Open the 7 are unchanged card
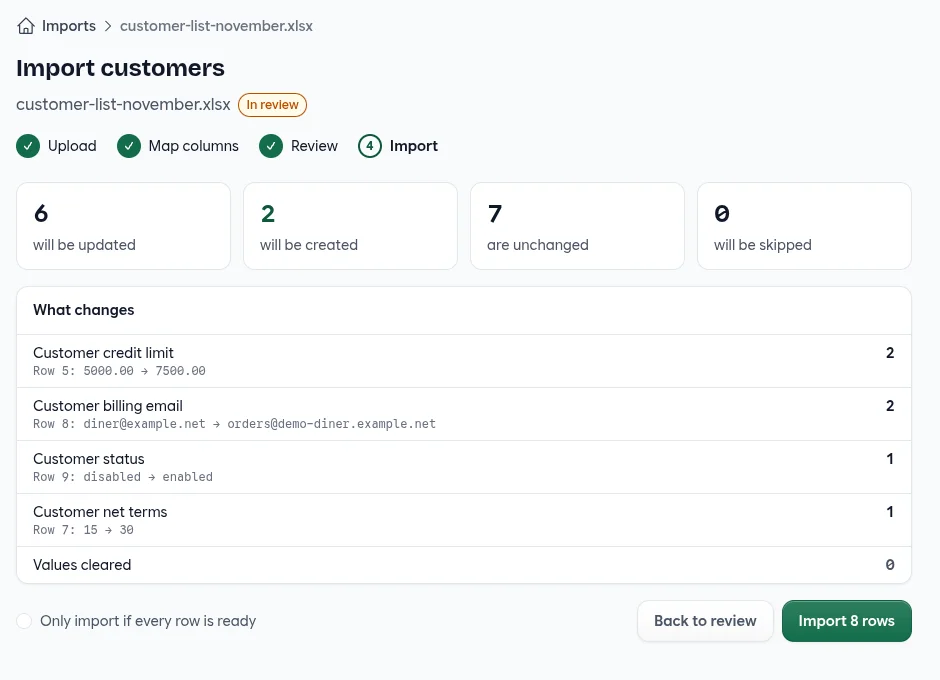Image resolution: width=940 pixels, height=680 pixels. [577, 226]
